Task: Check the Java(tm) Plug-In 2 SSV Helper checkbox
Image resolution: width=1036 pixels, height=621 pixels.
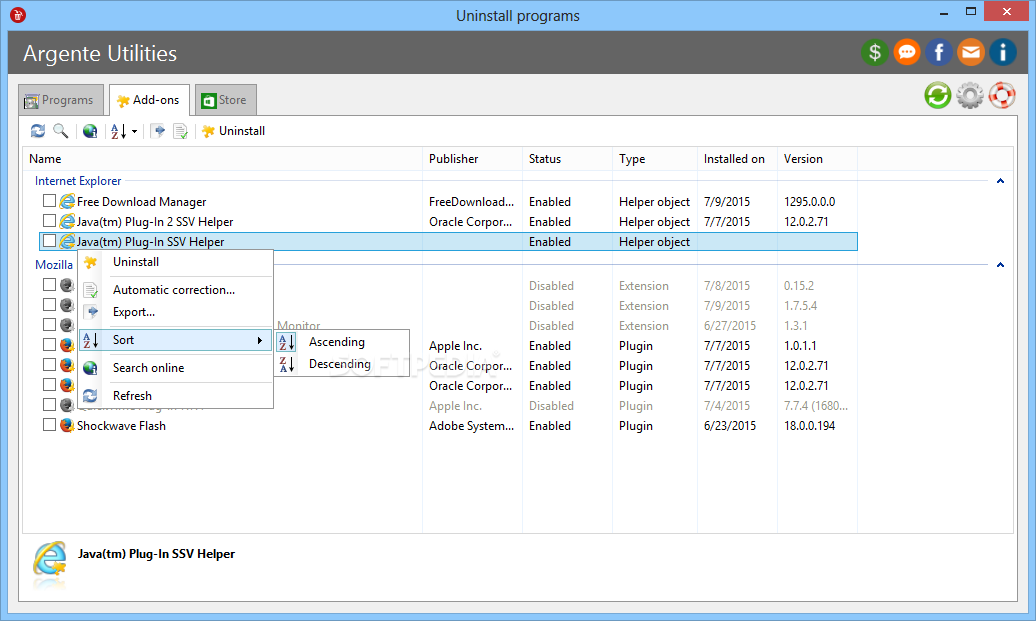Action: (x=49, y=220)
